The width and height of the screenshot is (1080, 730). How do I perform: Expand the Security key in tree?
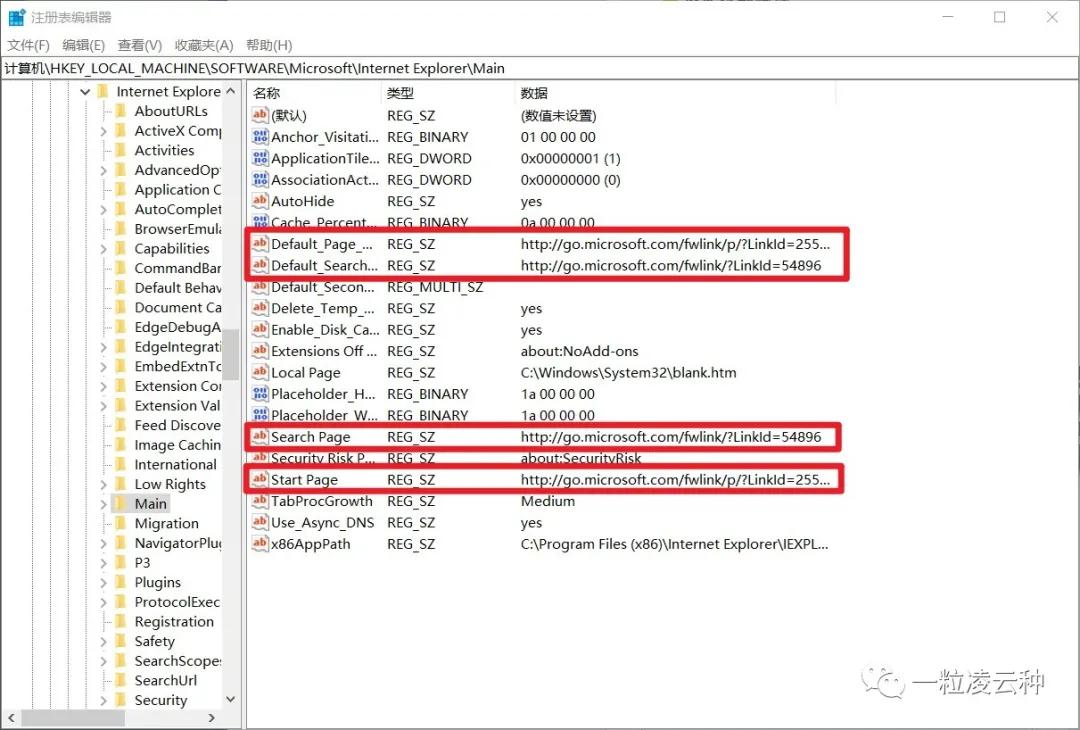[x=103, y=700]
